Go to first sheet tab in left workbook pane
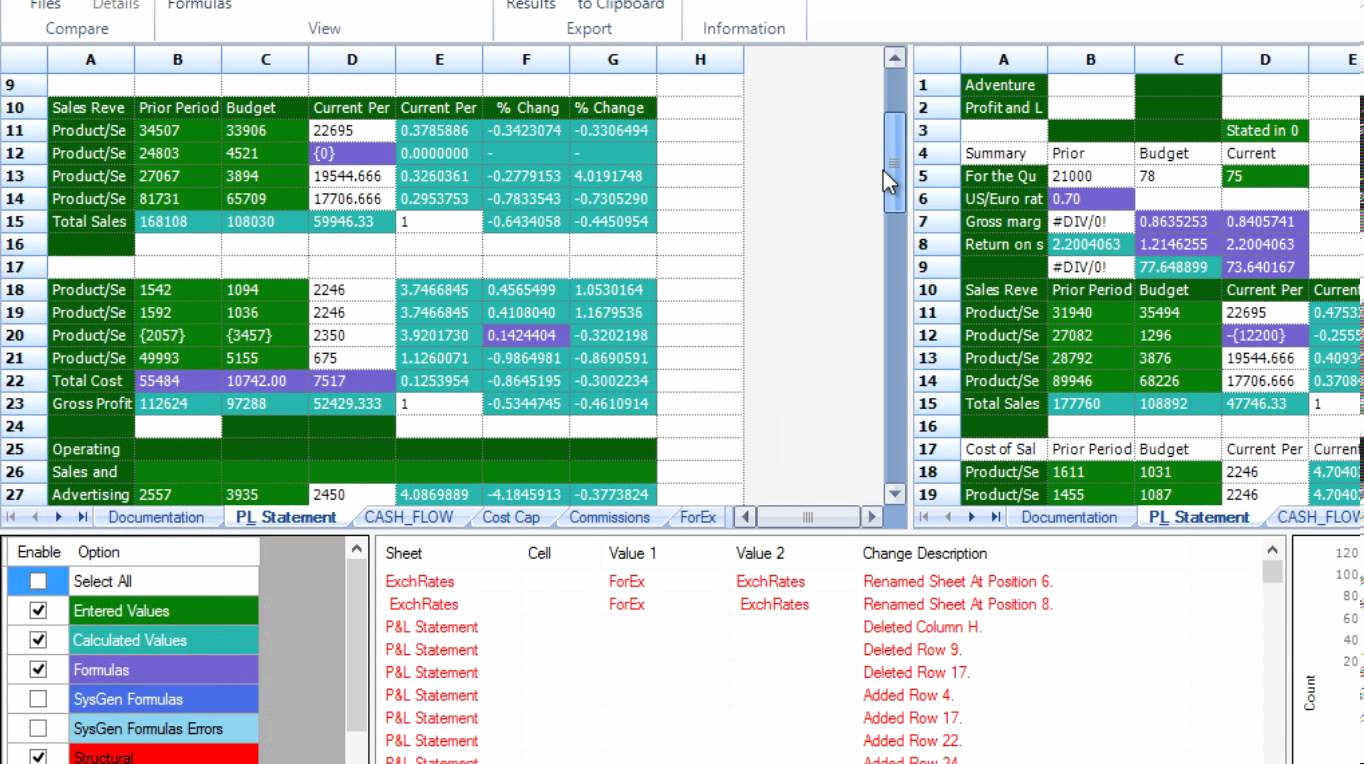The height and width of the screenshot is (764, 1364). pyautogui.click(x=13, y=517)
